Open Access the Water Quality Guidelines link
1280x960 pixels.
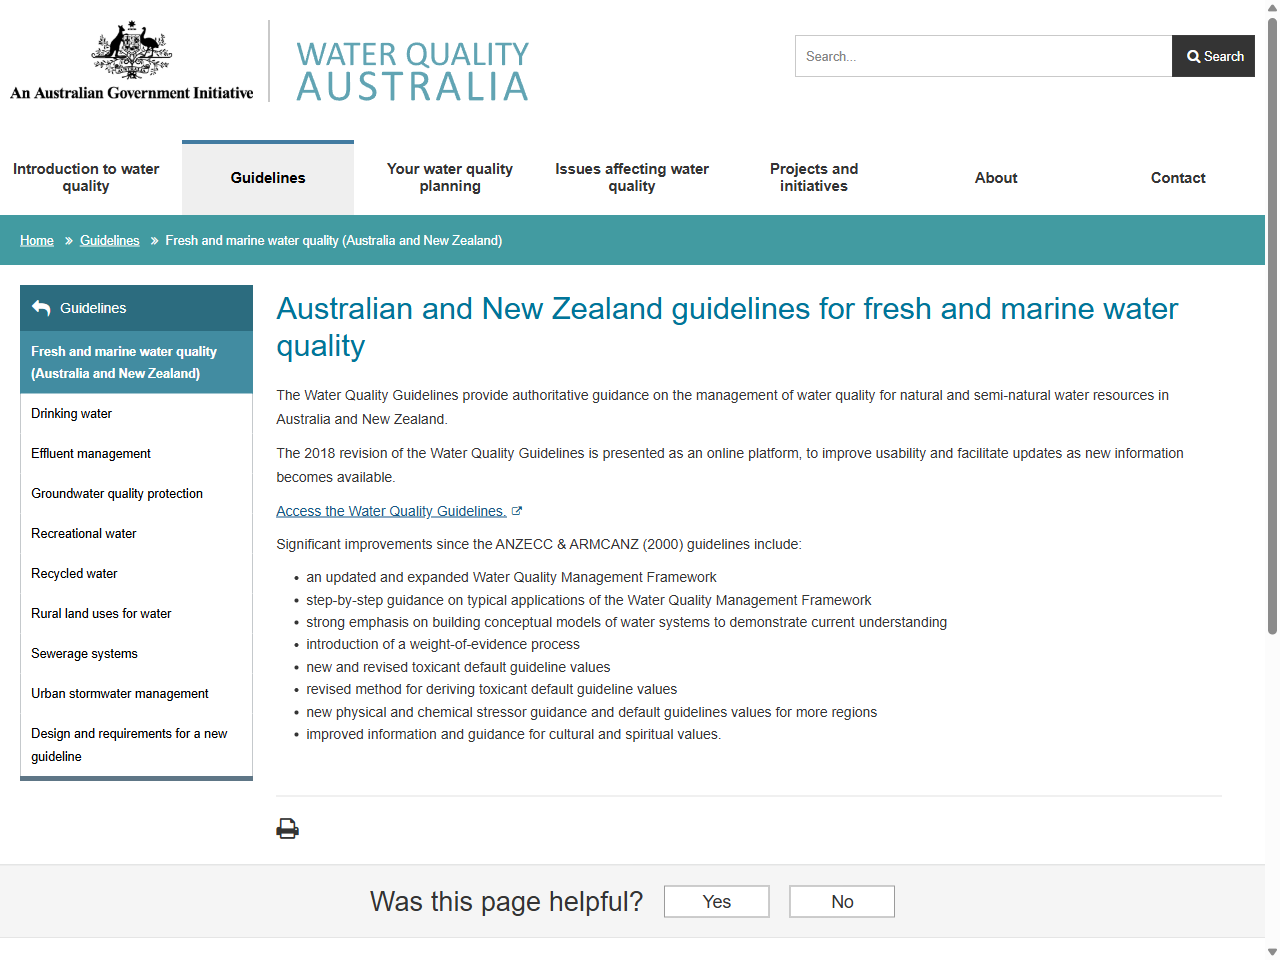390,510
